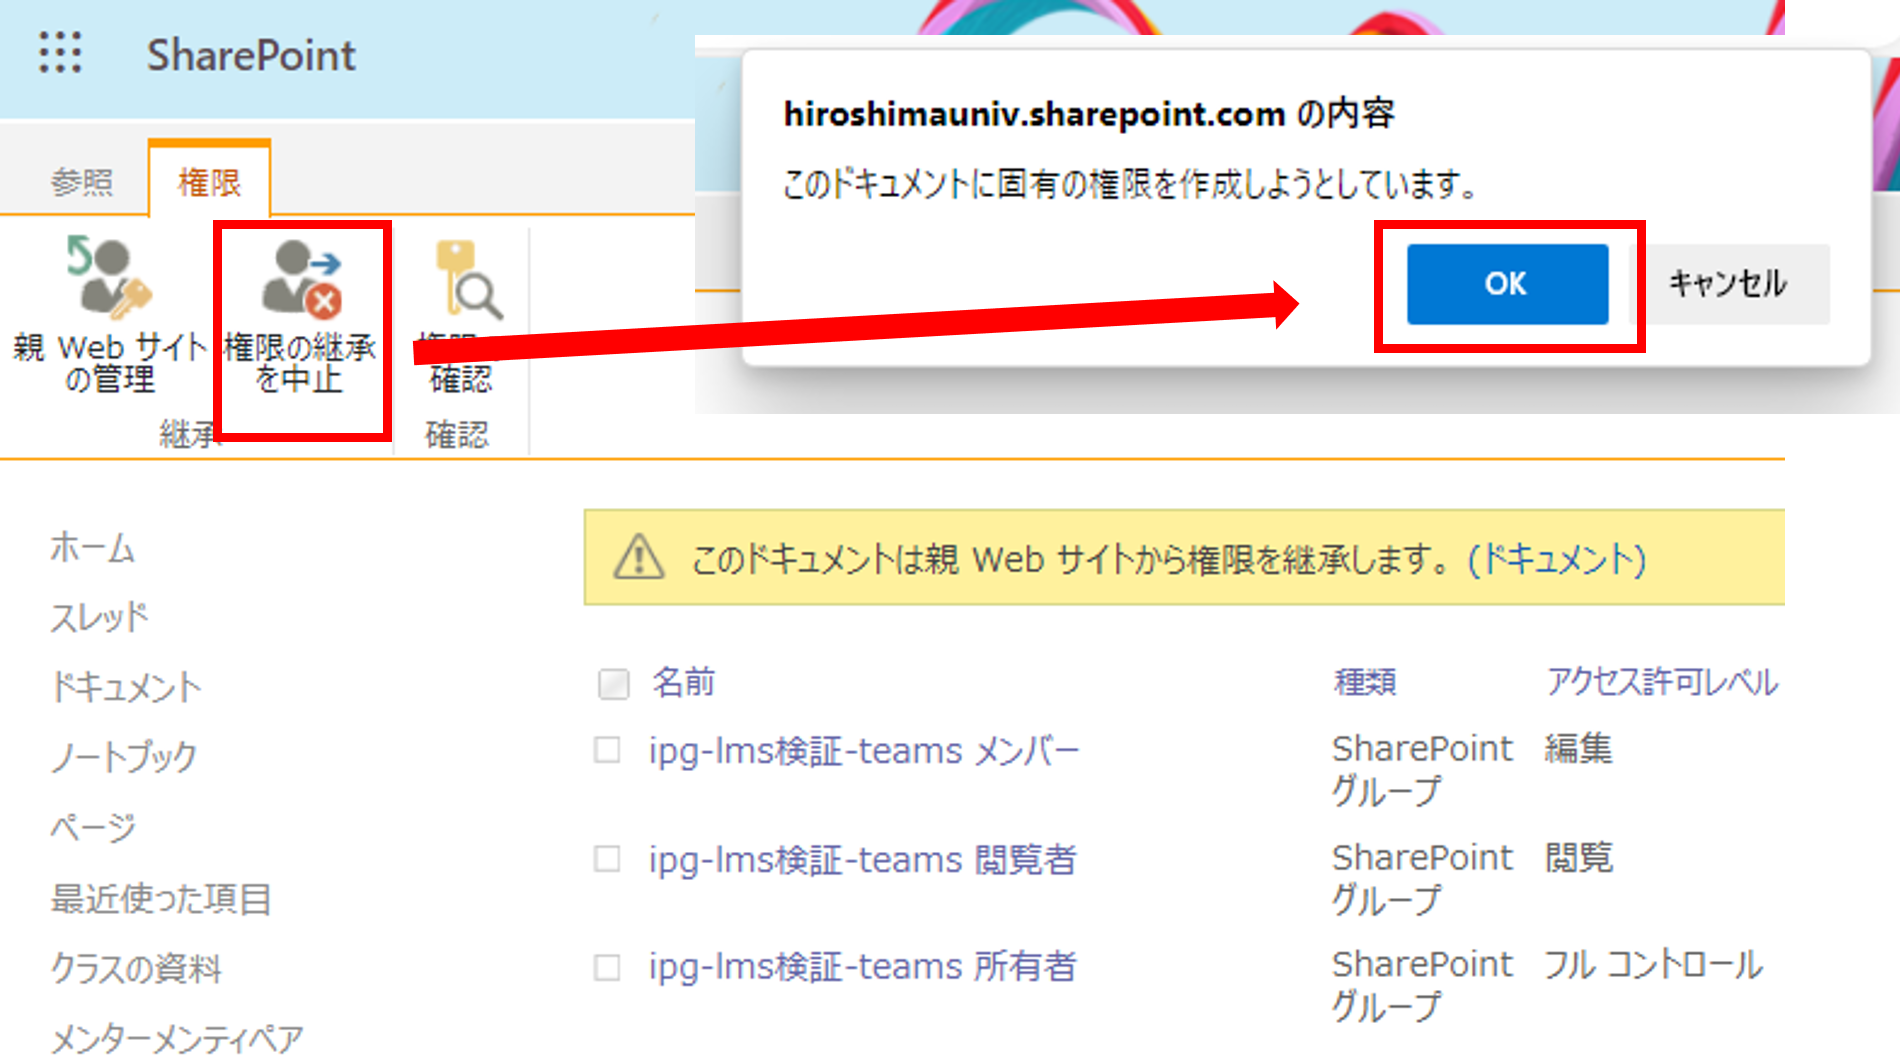
Task: Click 親 Web サイトの管理 icon
Action: tap(109, 277)
